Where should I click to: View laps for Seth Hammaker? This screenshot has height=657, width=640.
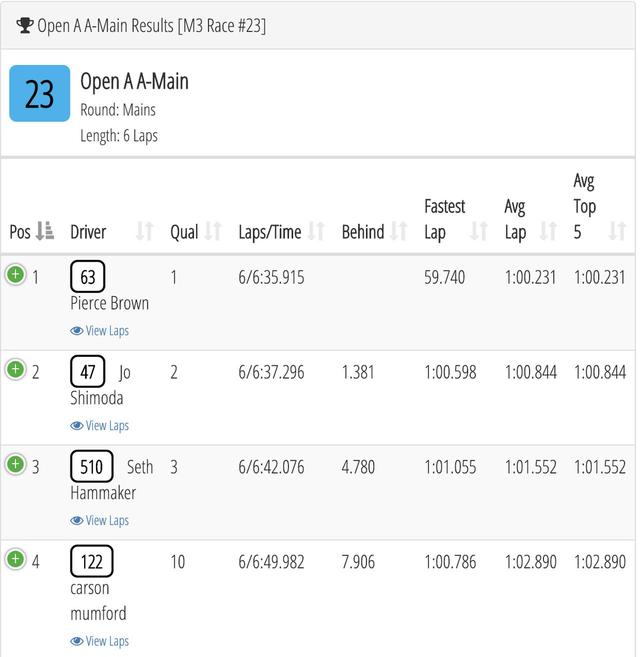coord(99,520)
